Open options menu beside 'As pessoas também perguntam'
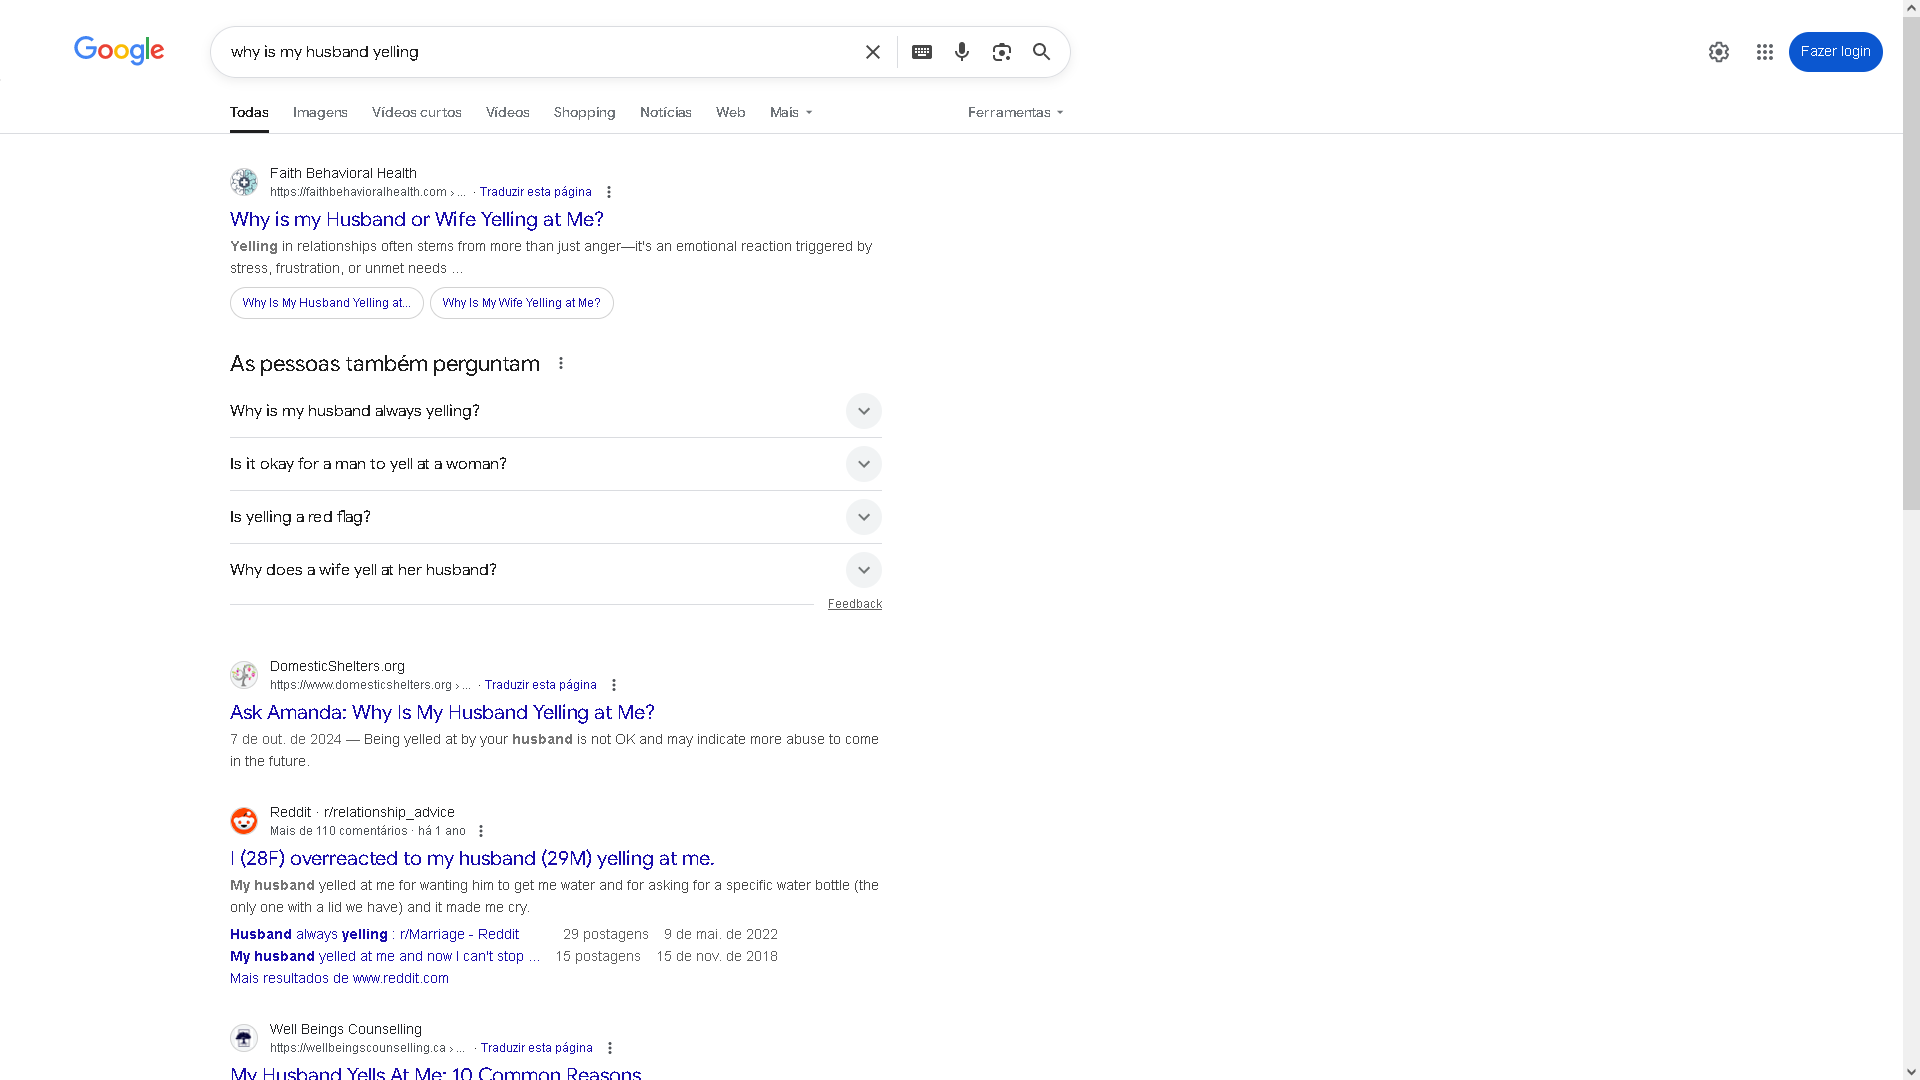1920x1080 pixels. 561,363
